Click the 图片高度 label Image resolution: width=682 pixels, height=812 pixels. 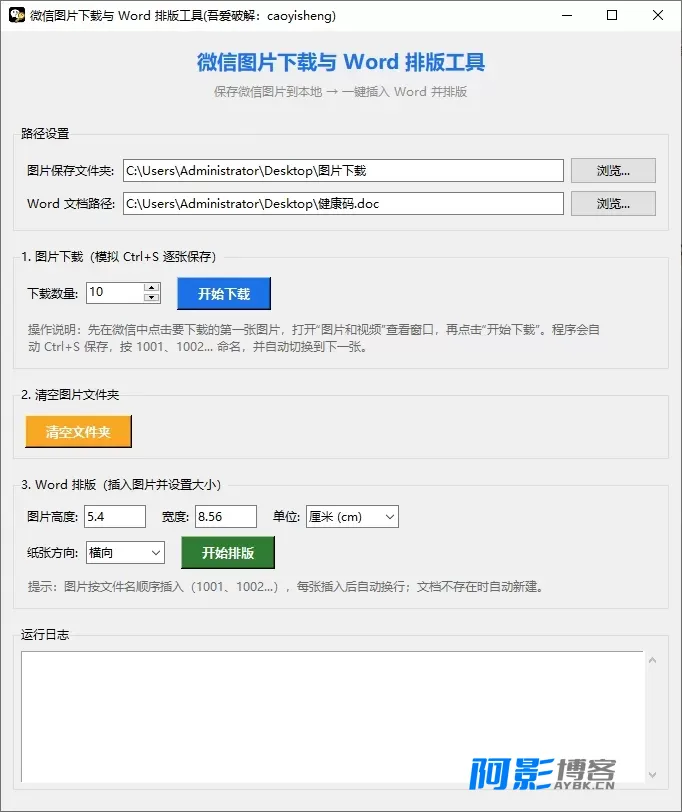pos(52,517)
